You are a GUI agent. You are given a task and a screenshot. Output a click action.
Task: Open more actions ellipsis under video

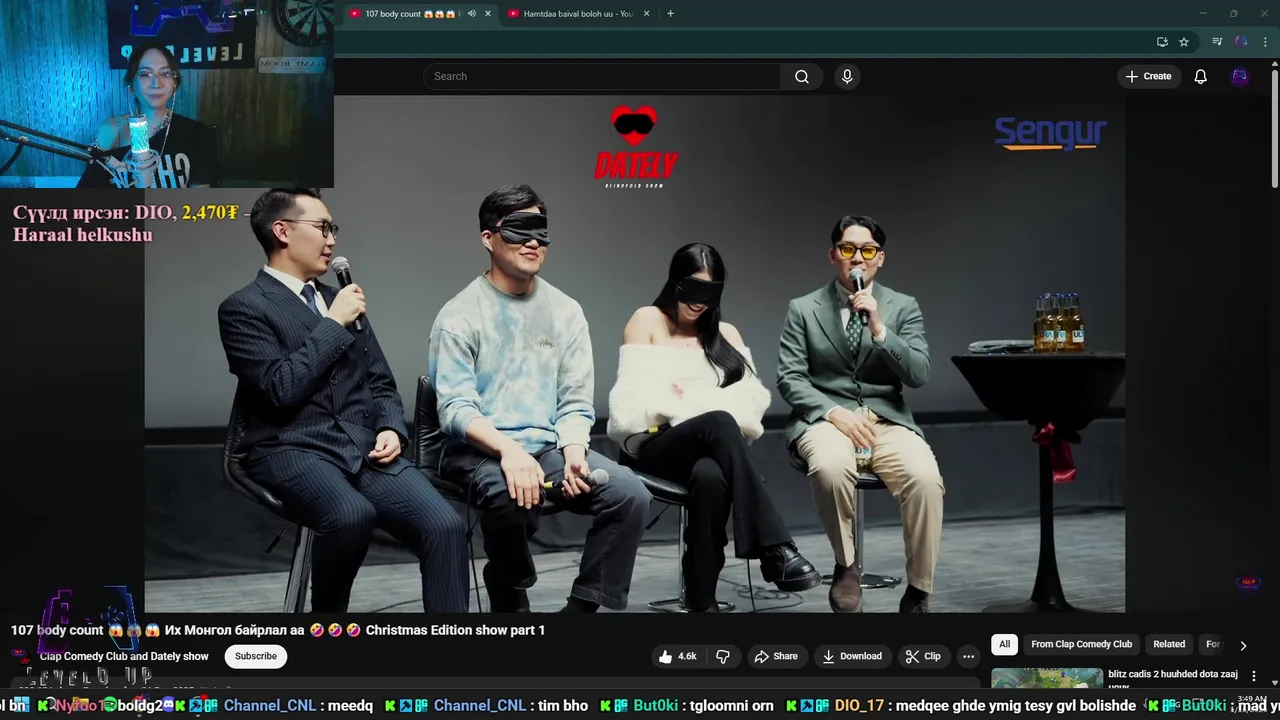tap(968, 656)
